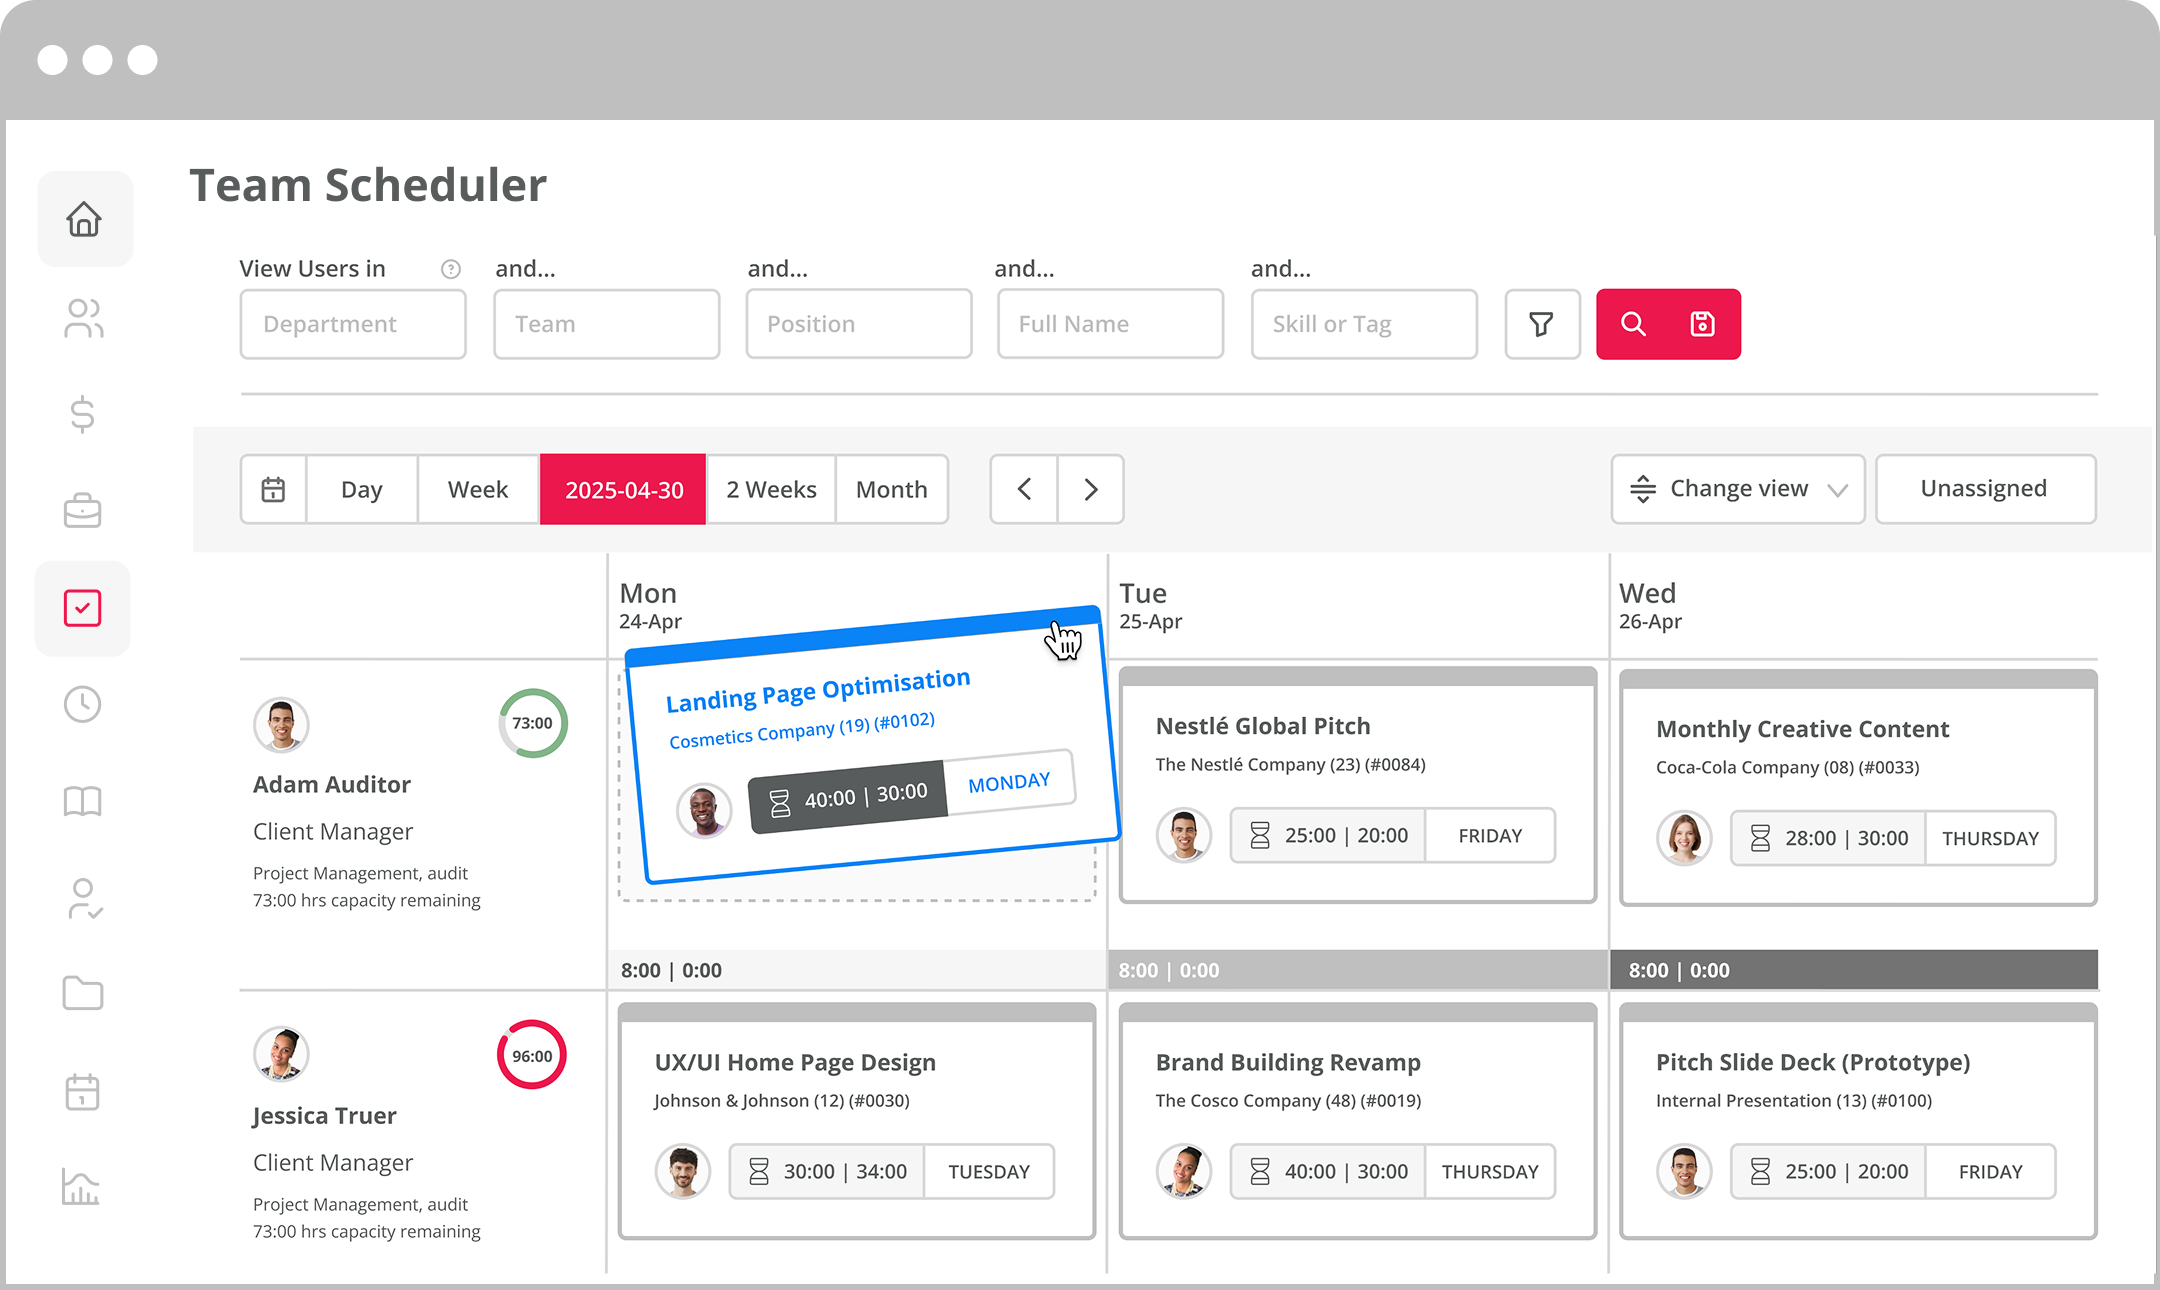Switch to the Week view tab

click(x=477, y=489)
